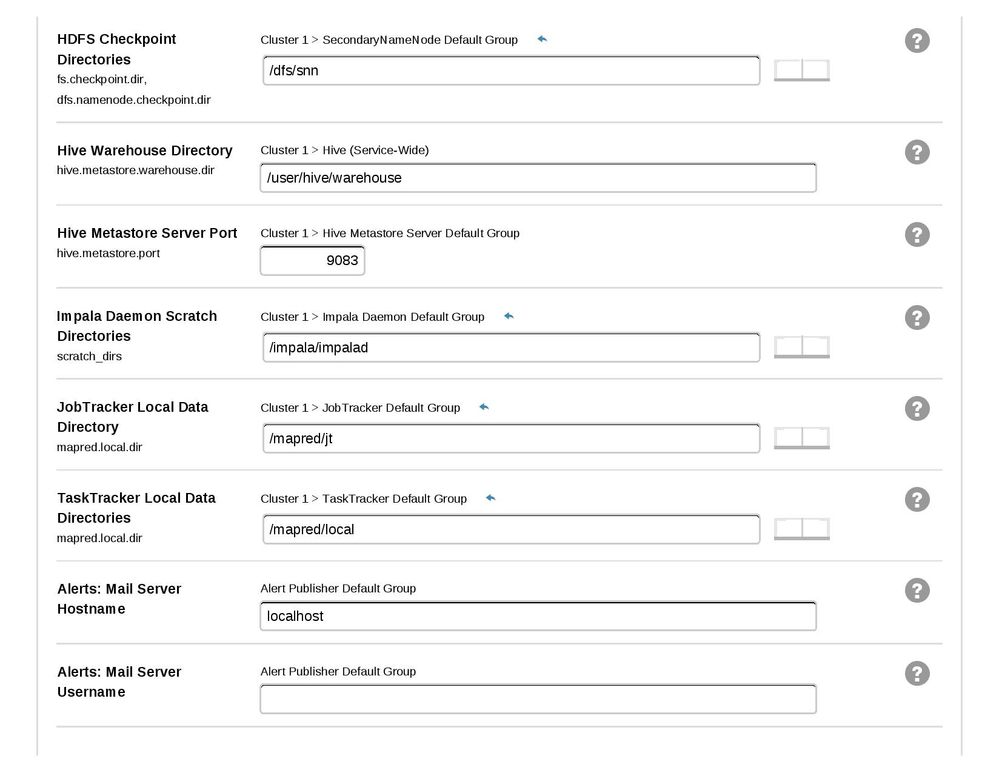Open help for Hive Warehouse Directory

[916, 151]
